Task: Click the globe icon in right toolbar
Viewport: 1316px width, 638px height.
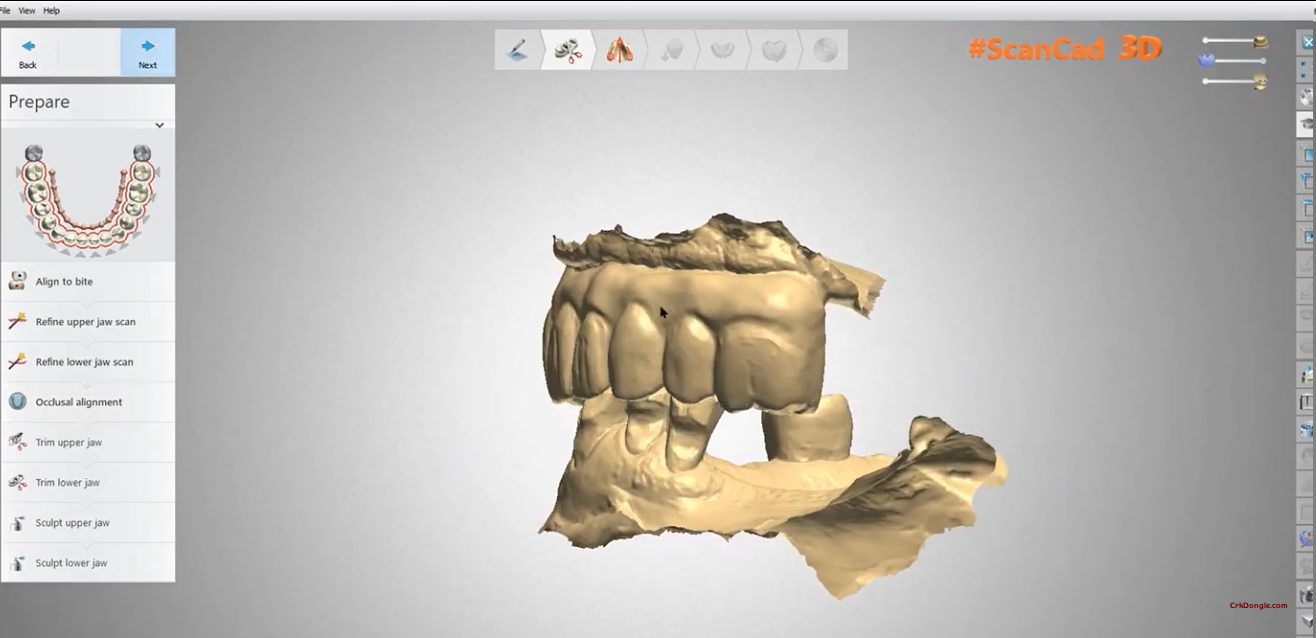Action: [x=1306, y=539]
